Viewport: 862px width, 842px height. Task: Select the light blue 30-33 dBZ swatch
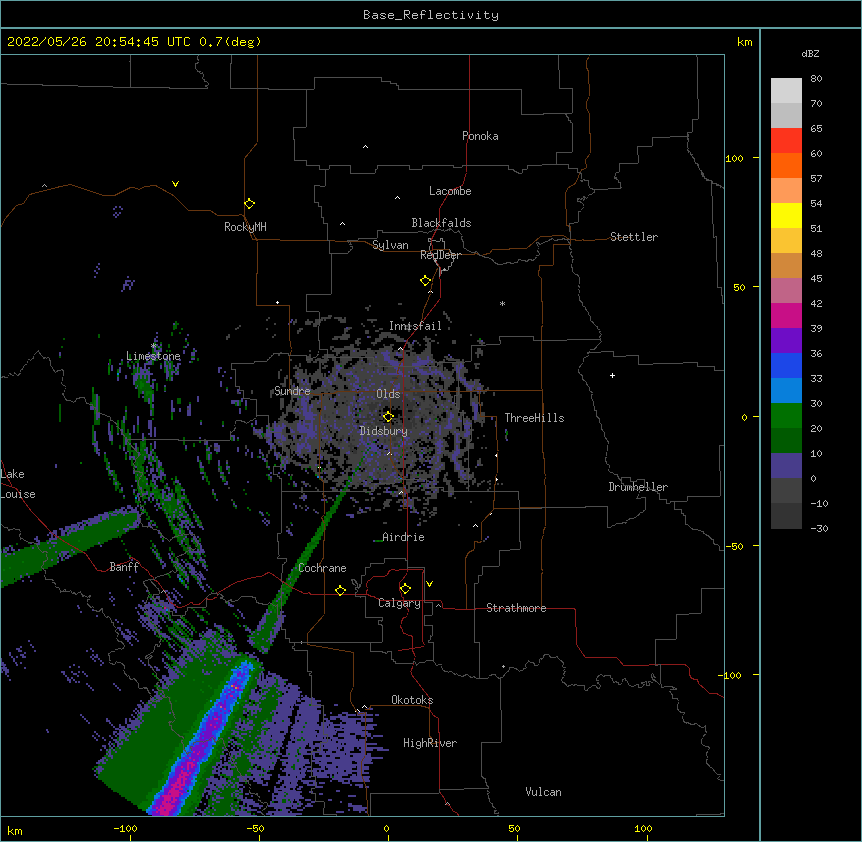786,391
